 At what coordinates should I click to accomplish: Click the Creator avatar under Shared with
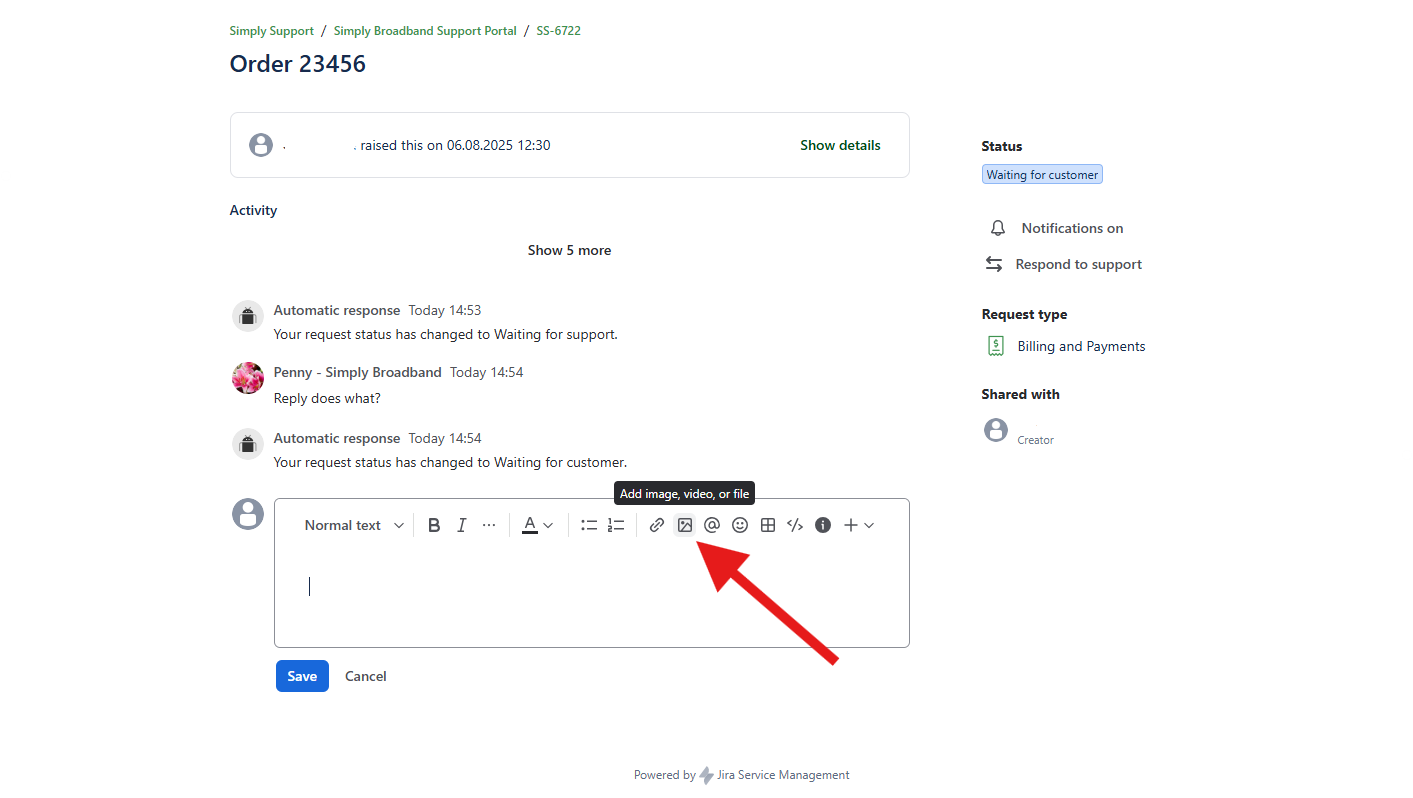[x=996, y=430]
